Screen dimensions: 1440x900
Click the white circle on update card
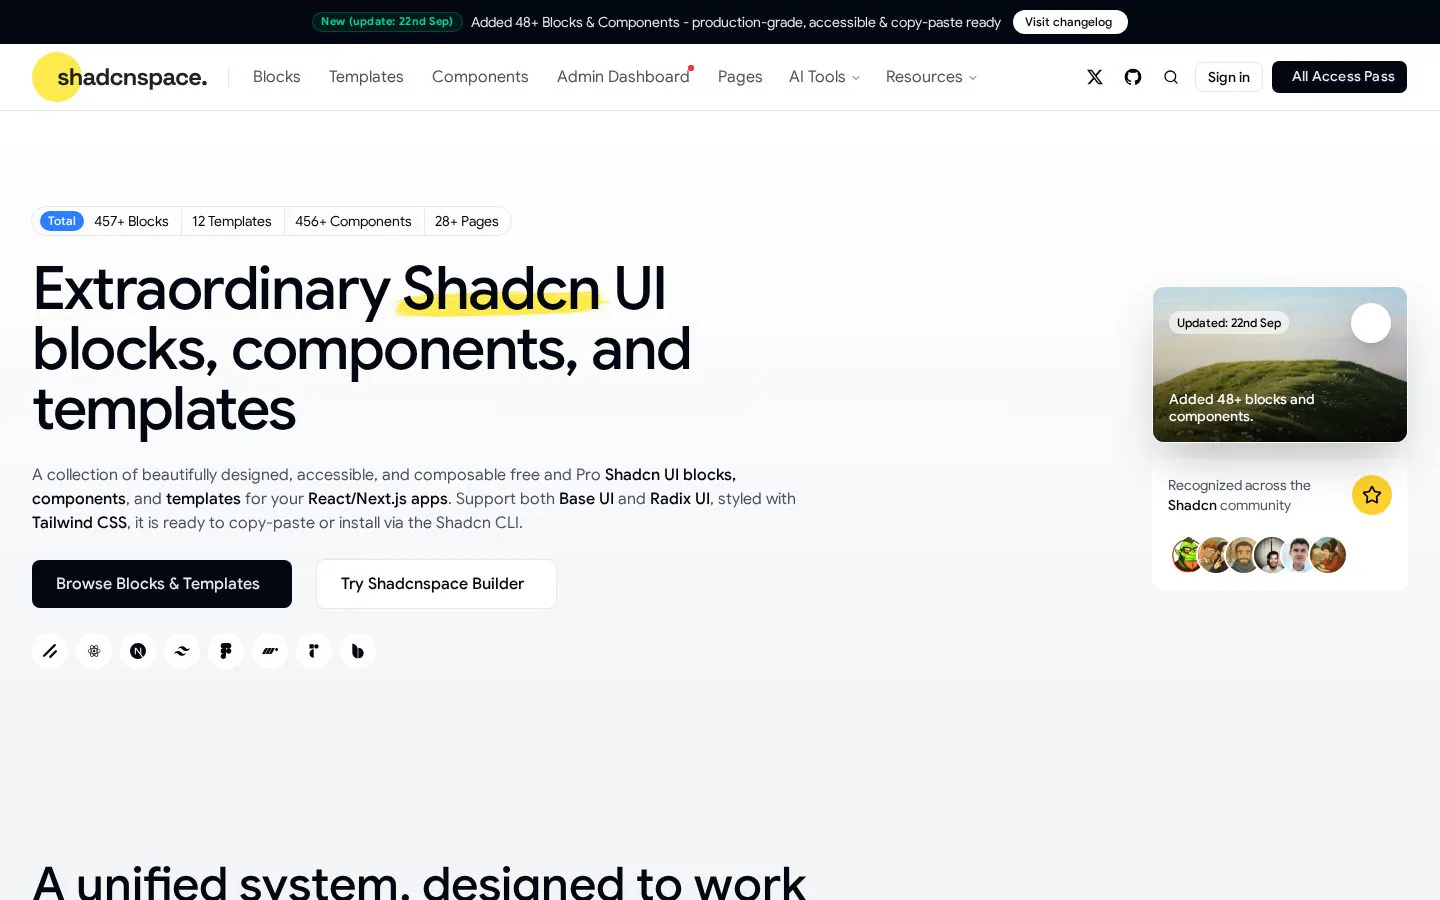1371,323
